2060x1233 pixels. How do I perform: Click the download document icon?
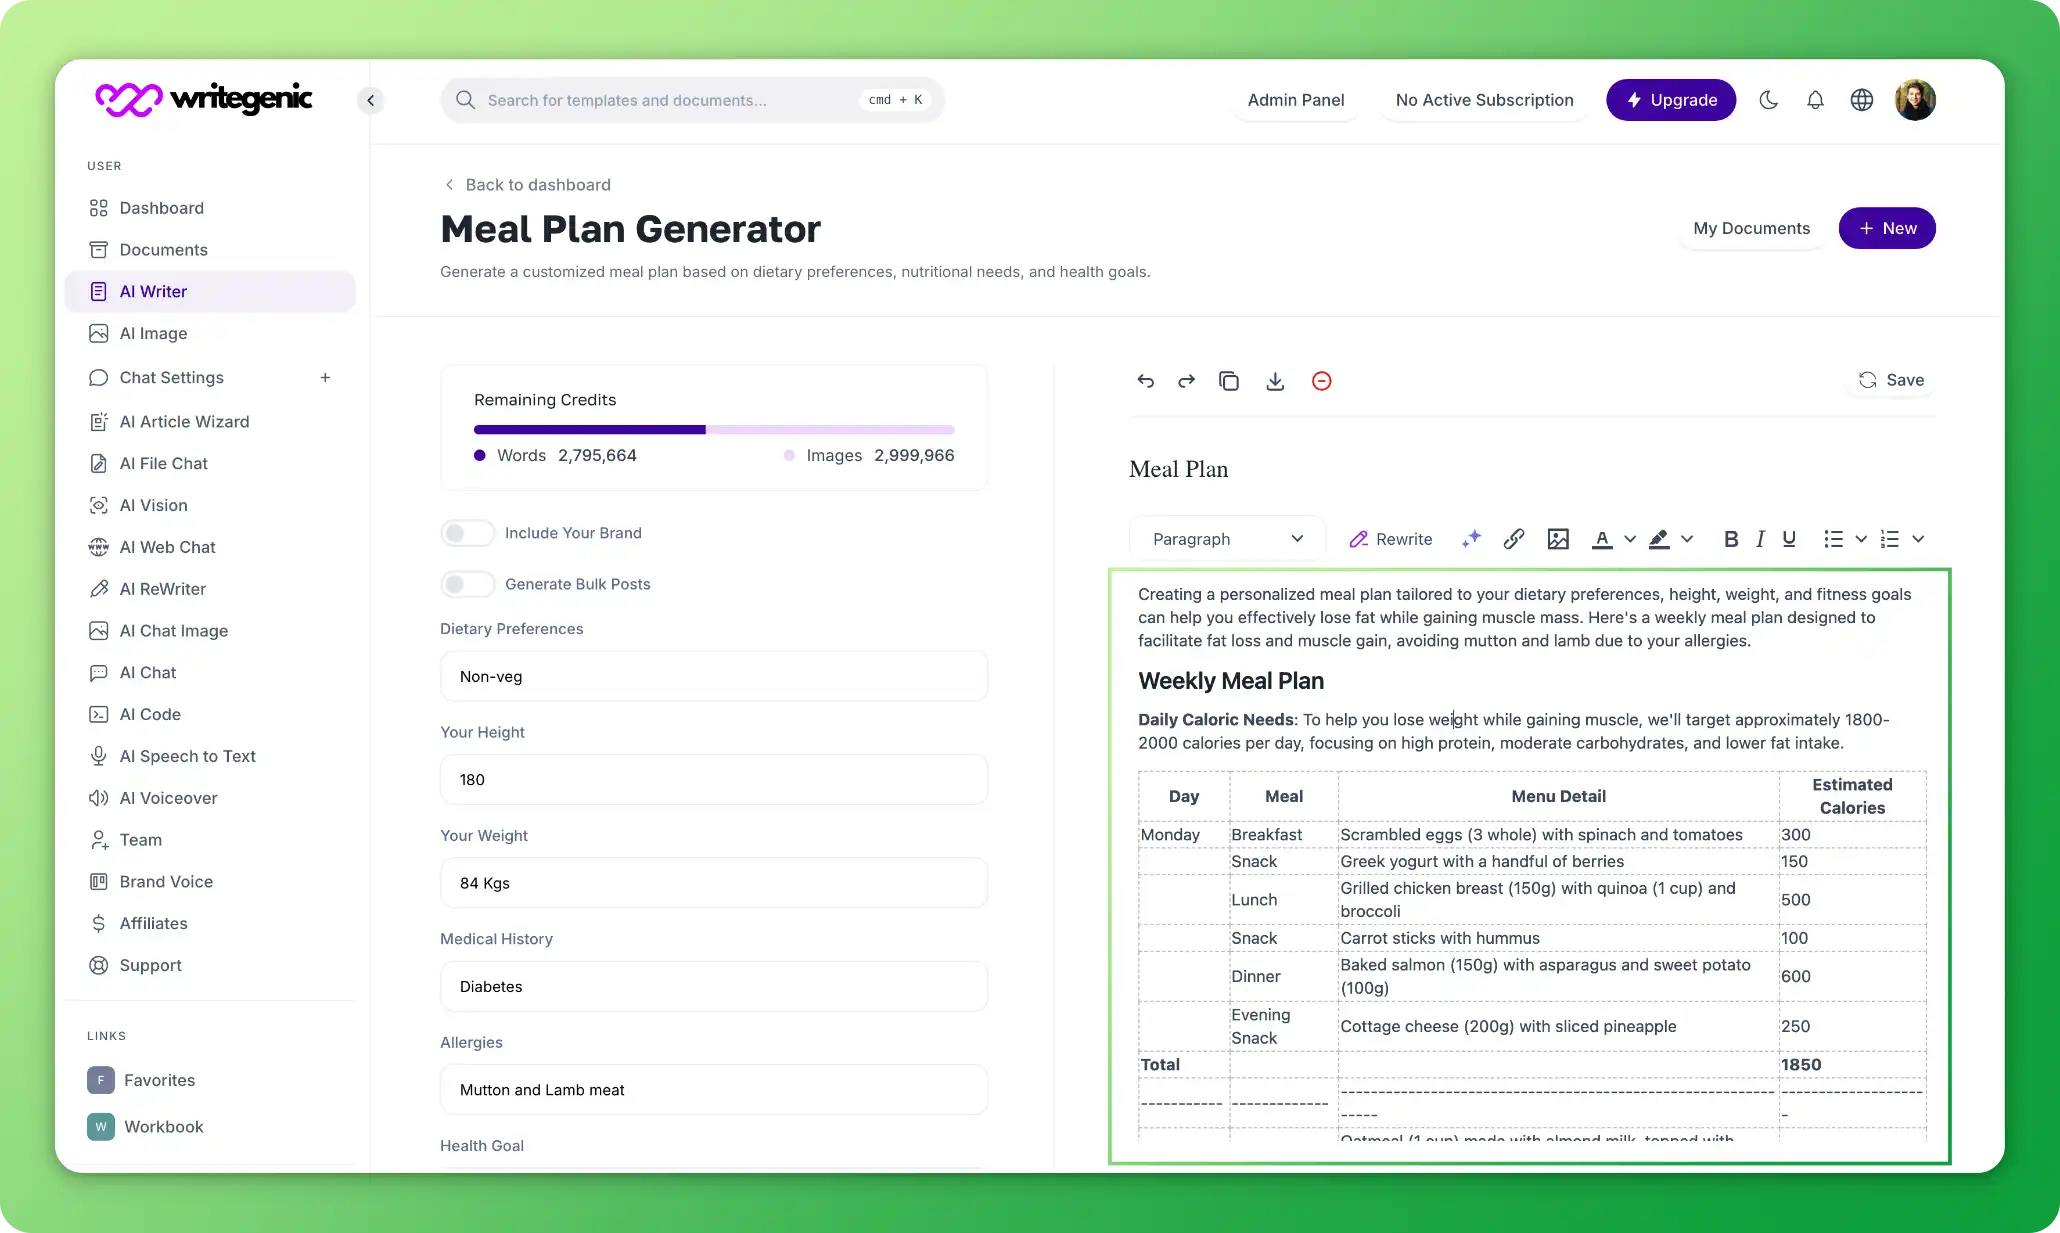1275,380
